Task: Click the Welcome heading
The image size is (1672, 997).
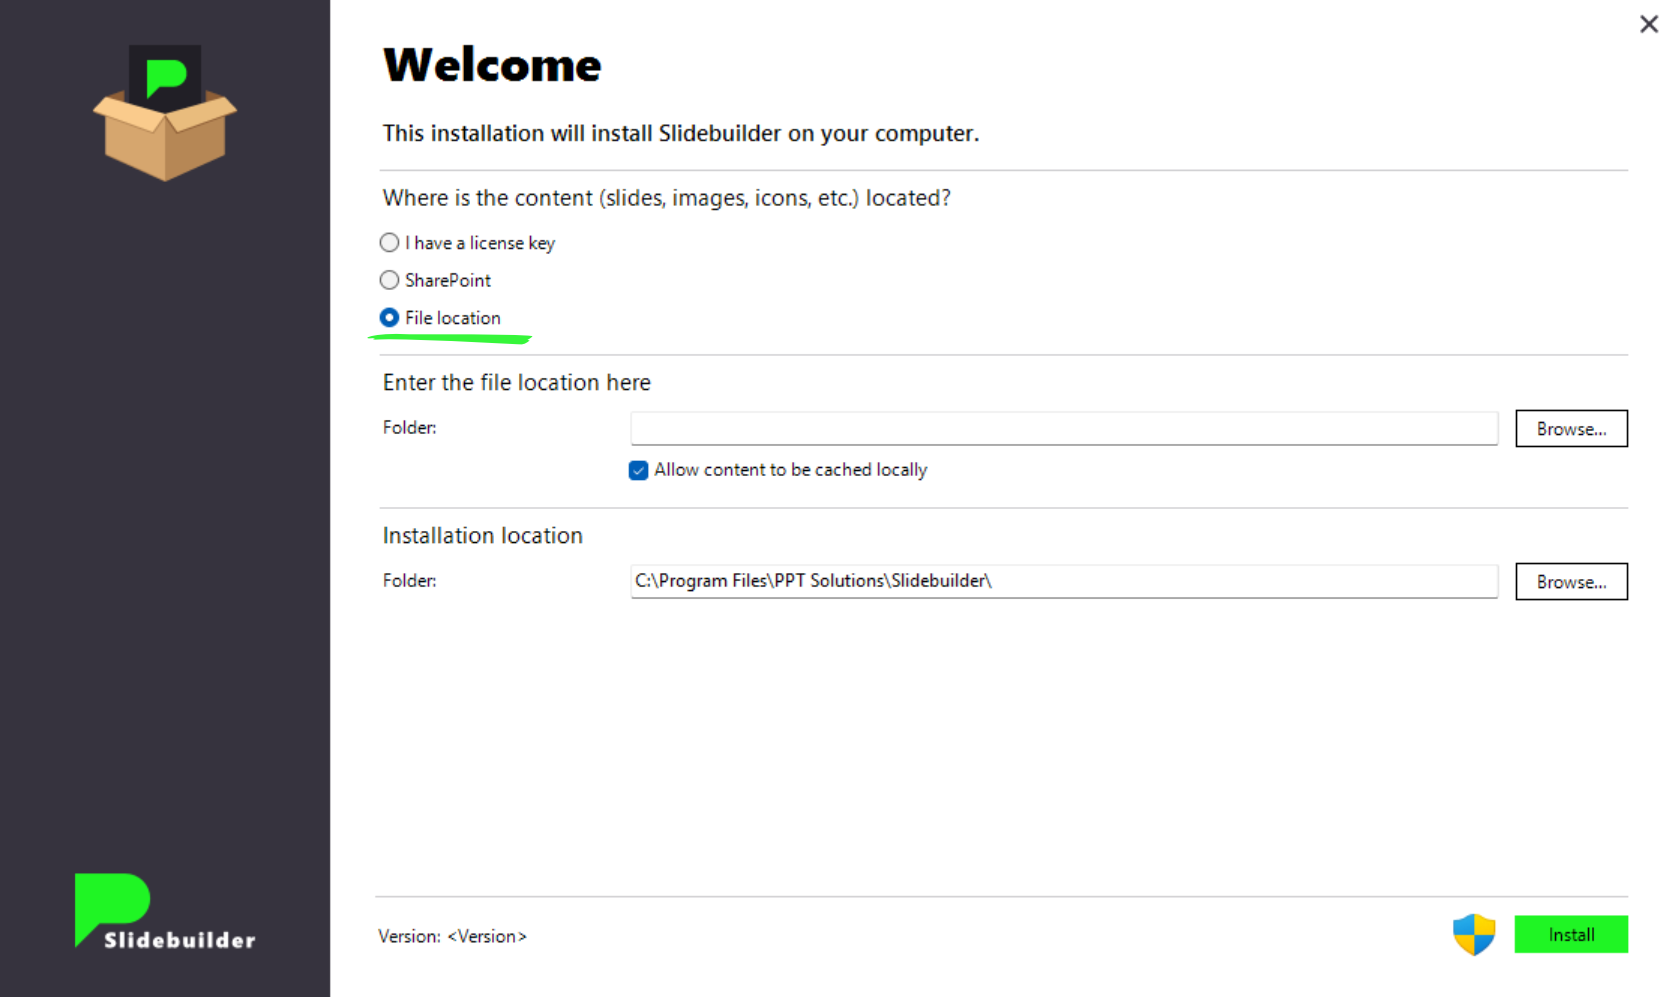Action: click(492, 65)
